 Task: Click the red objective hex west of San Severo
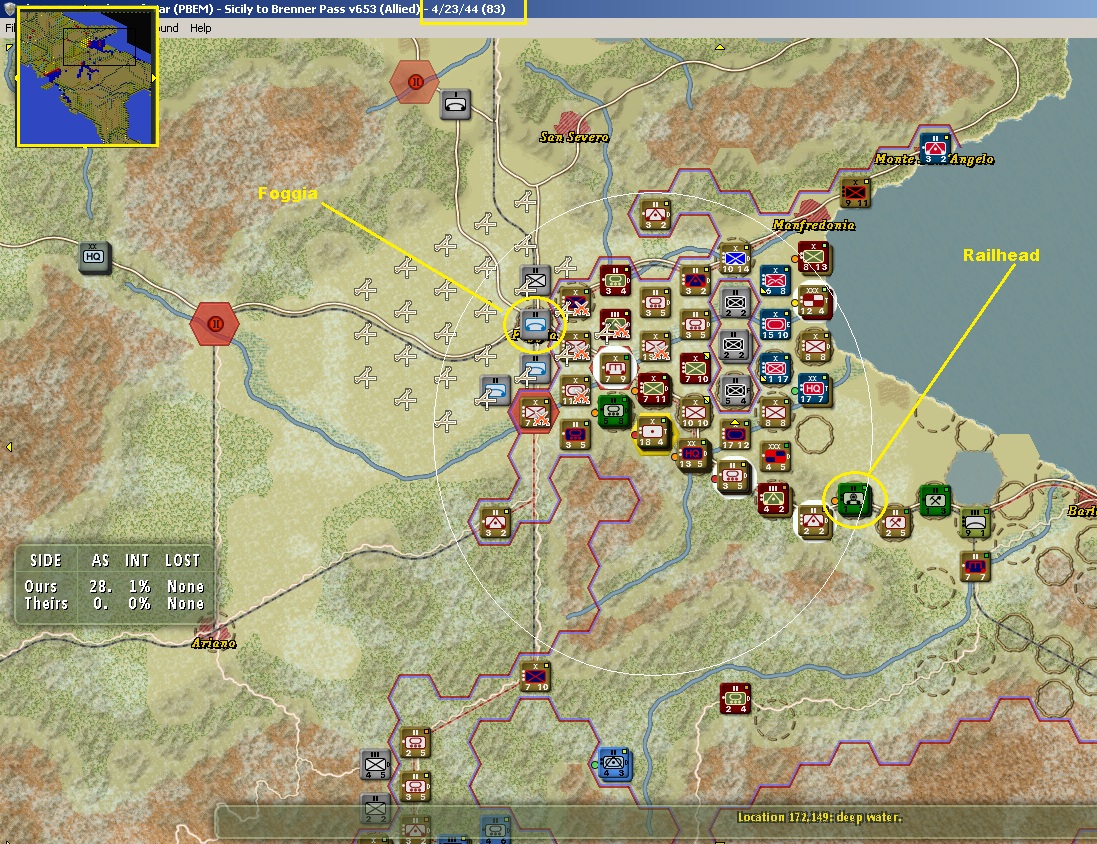tap(415, 82)
